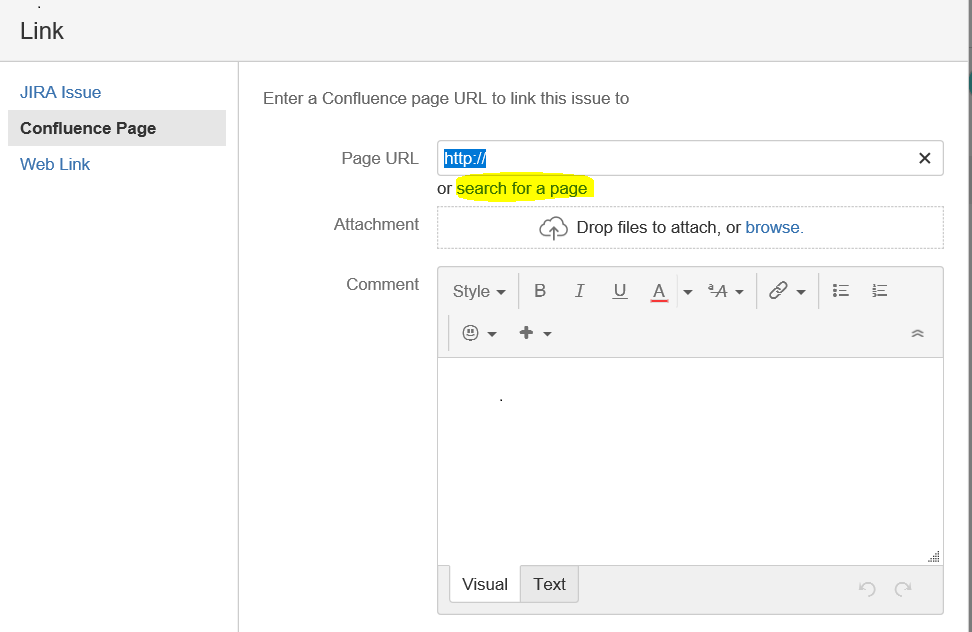Viewport: 972px width, 632px height.
Task: Open the emoticon smiley picker
Action: tap(471, 333)
